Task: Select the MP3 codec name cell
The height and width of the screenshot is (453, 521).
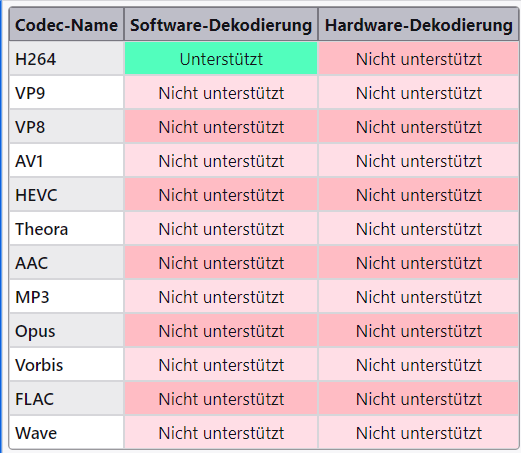Action: click(x=66, y=297)
